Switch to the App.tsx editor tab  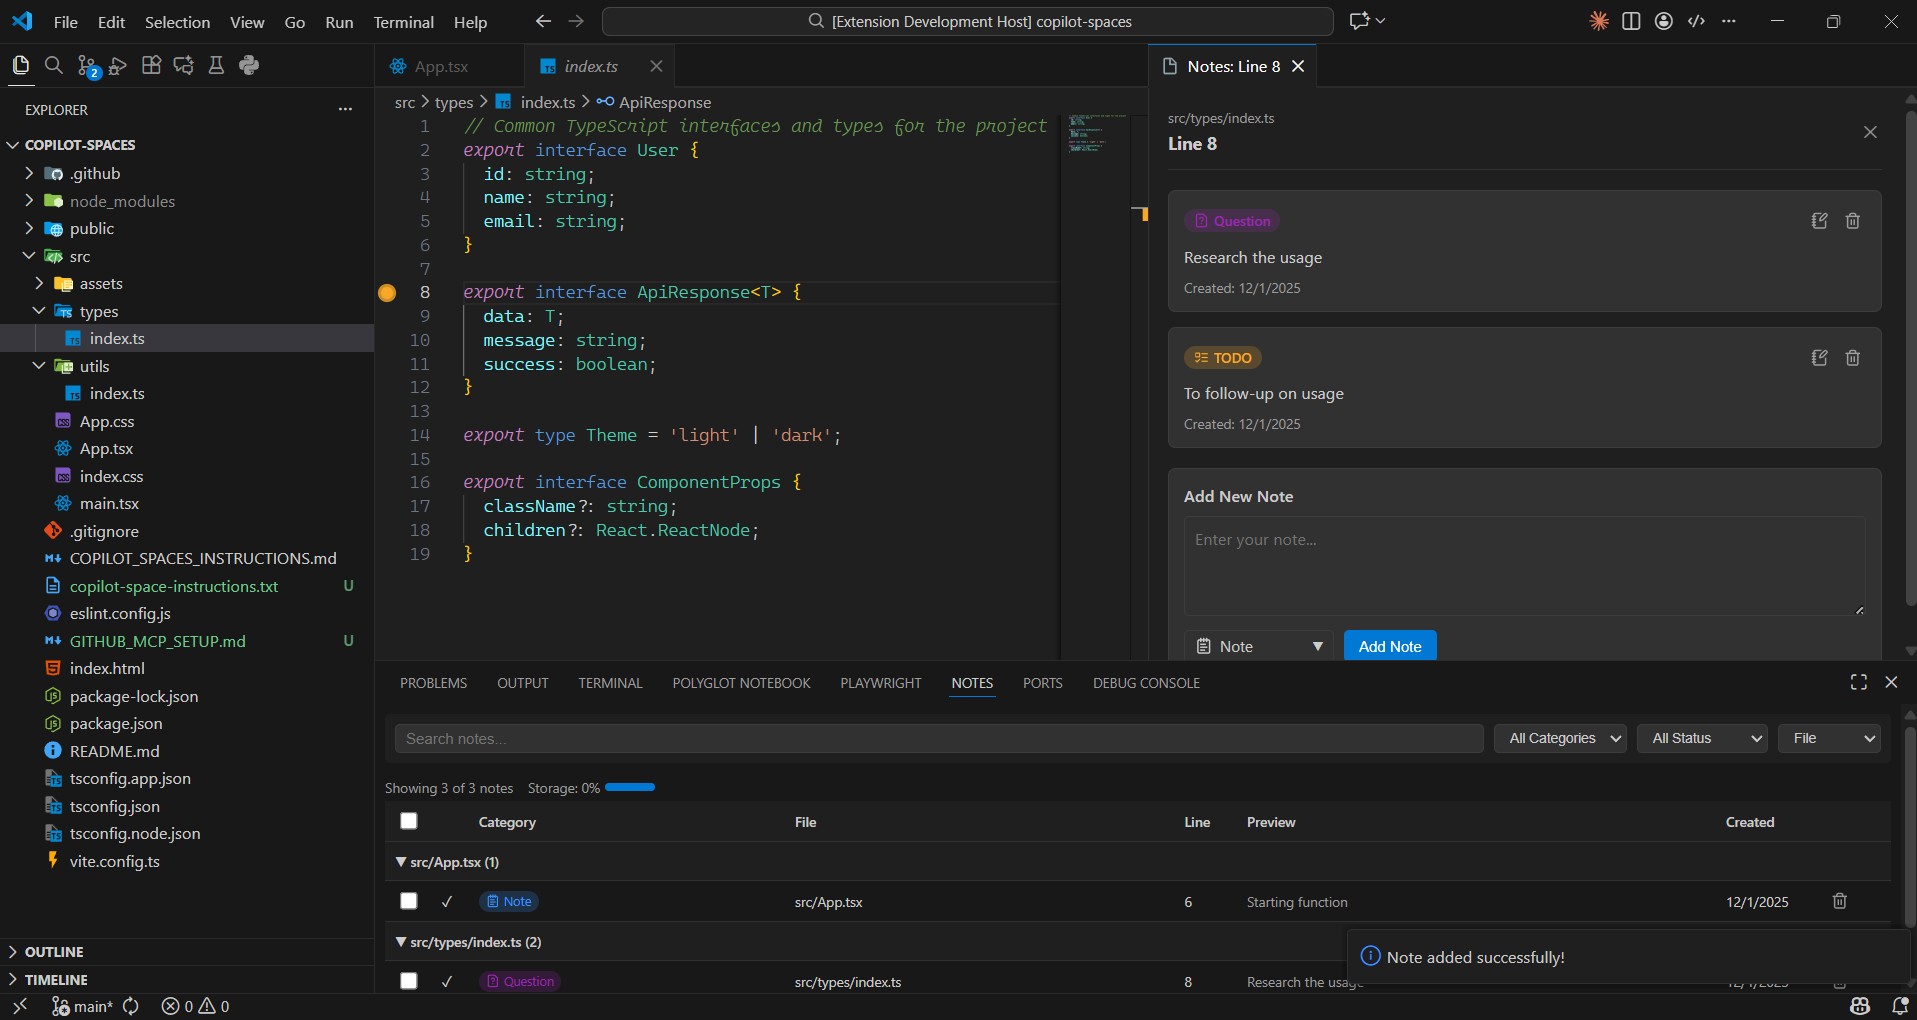tap(441, 66)
